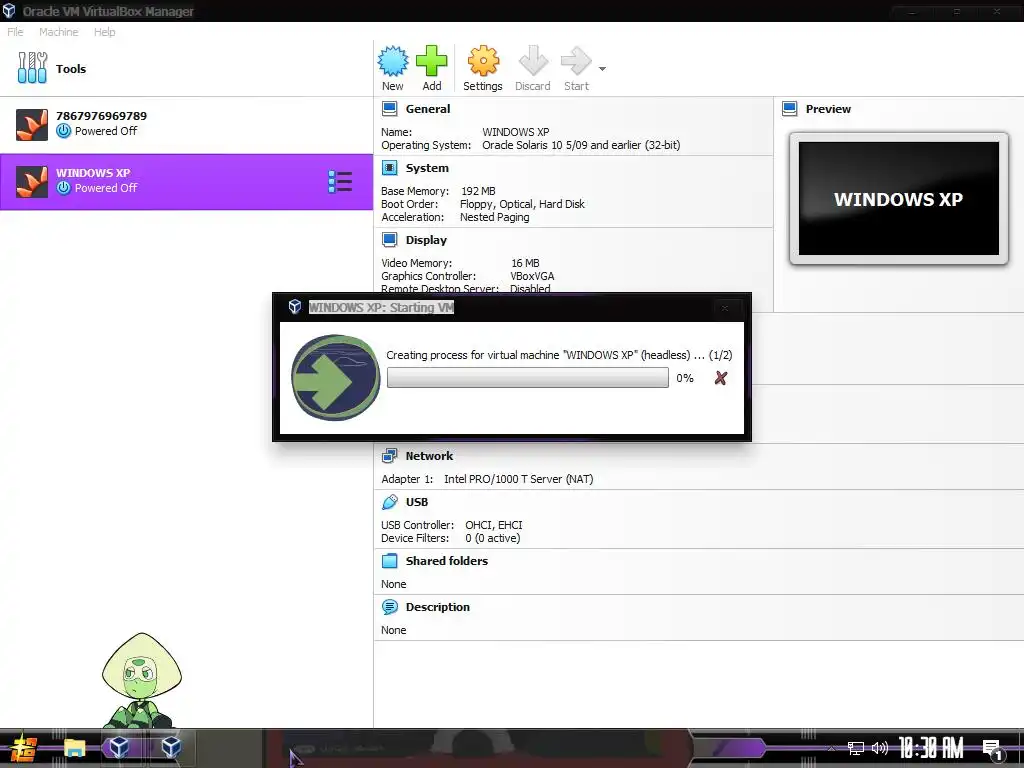This screenshot has width=1024, height=768.
Task: Click the 10:30 AM taskbar clock
Action: point(931,748)
